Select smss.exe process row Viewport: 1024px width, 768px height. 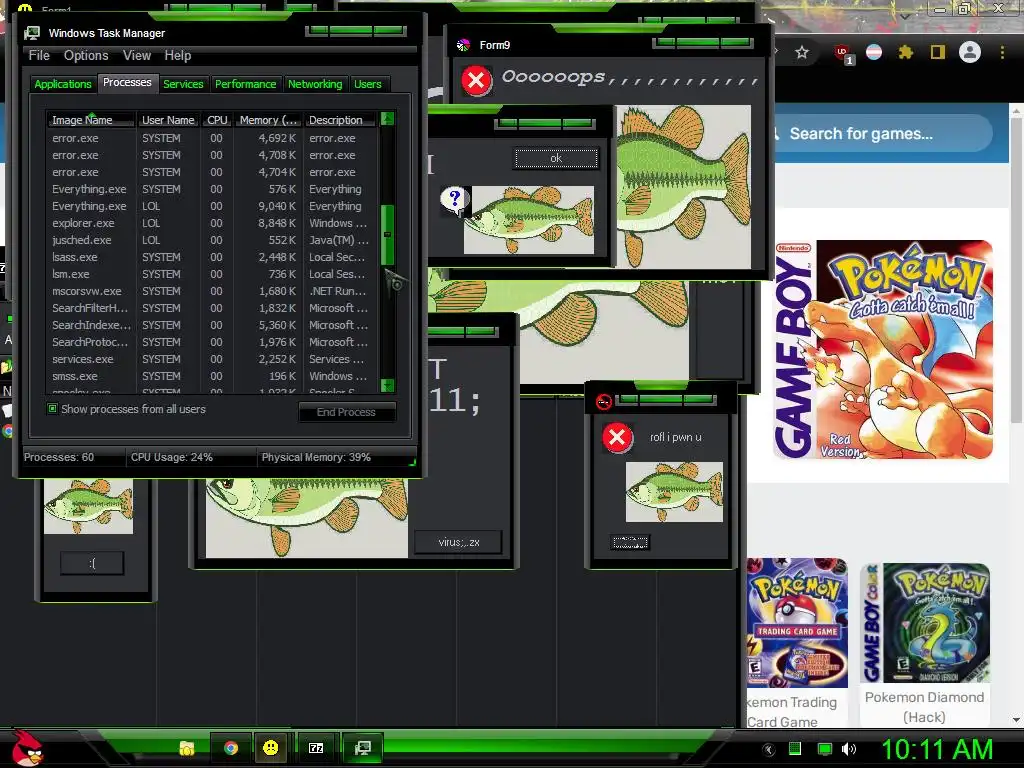point(212,376)
